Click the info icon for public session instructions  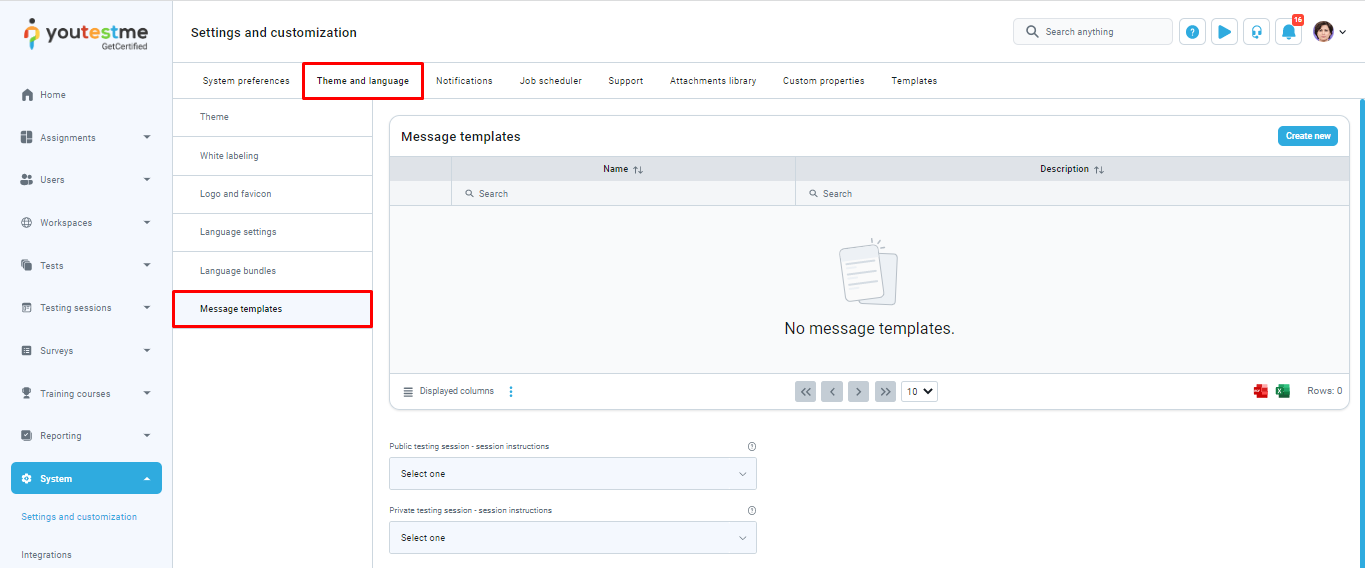pyautogui.click(x=752, y=447)
